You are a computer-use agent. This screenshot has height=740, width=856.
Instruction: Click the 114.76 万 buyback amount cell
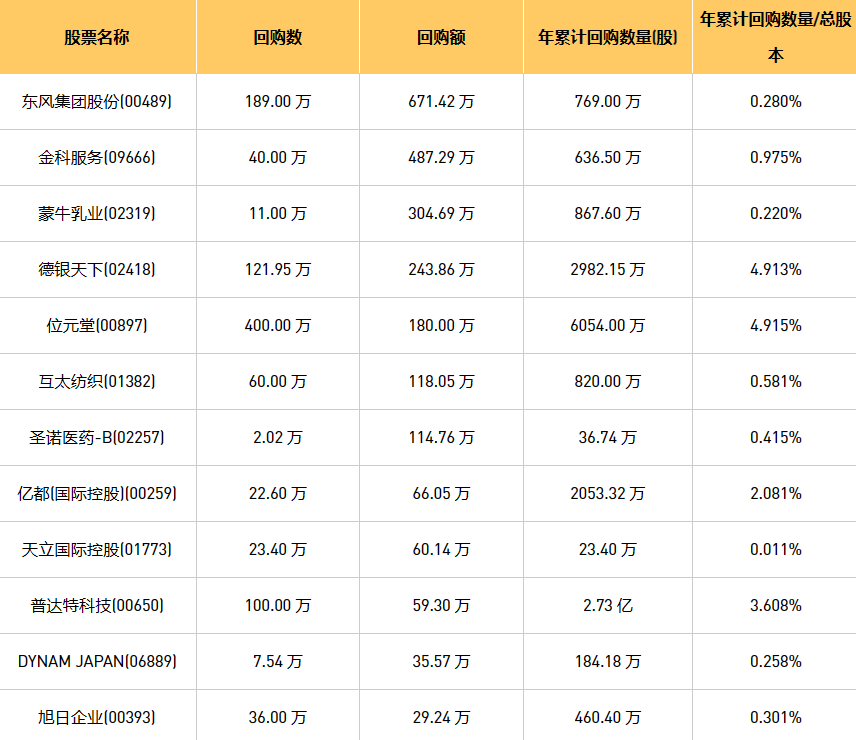pos(441,438)
